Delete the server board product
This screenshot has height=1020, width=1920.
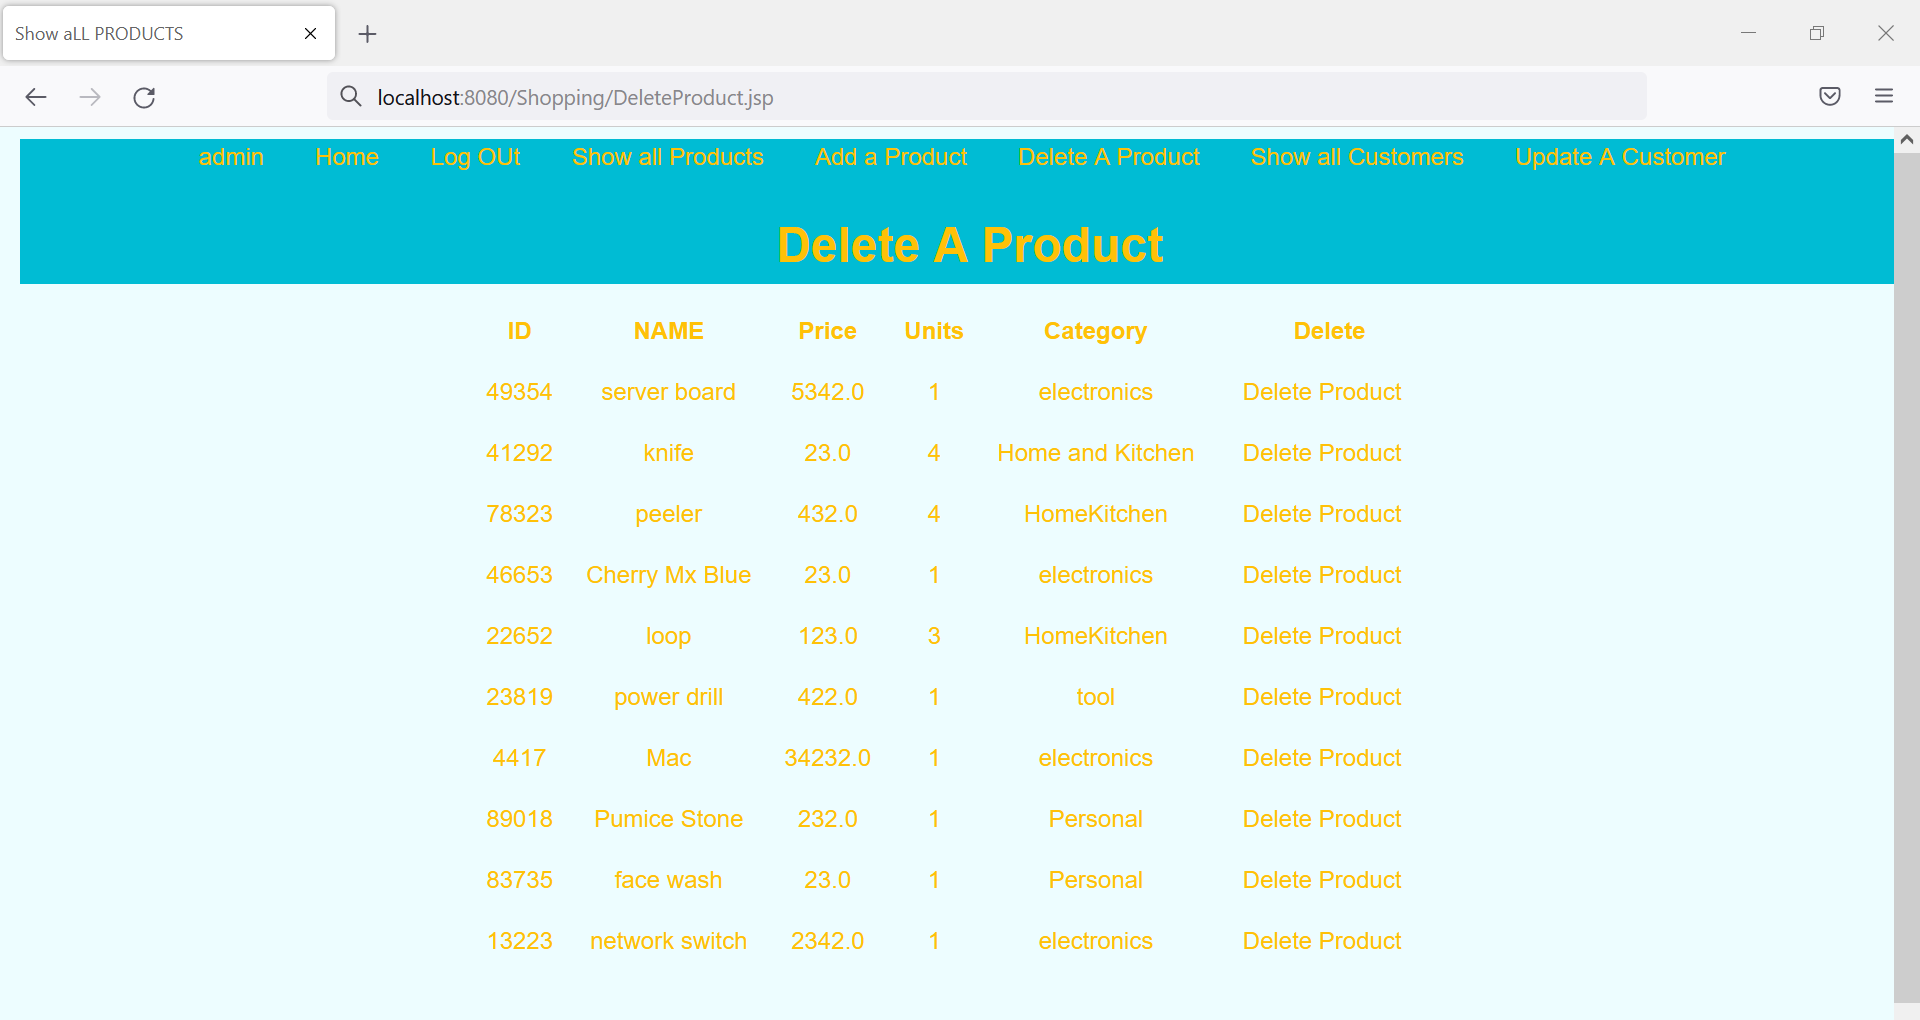[1322, 392]
